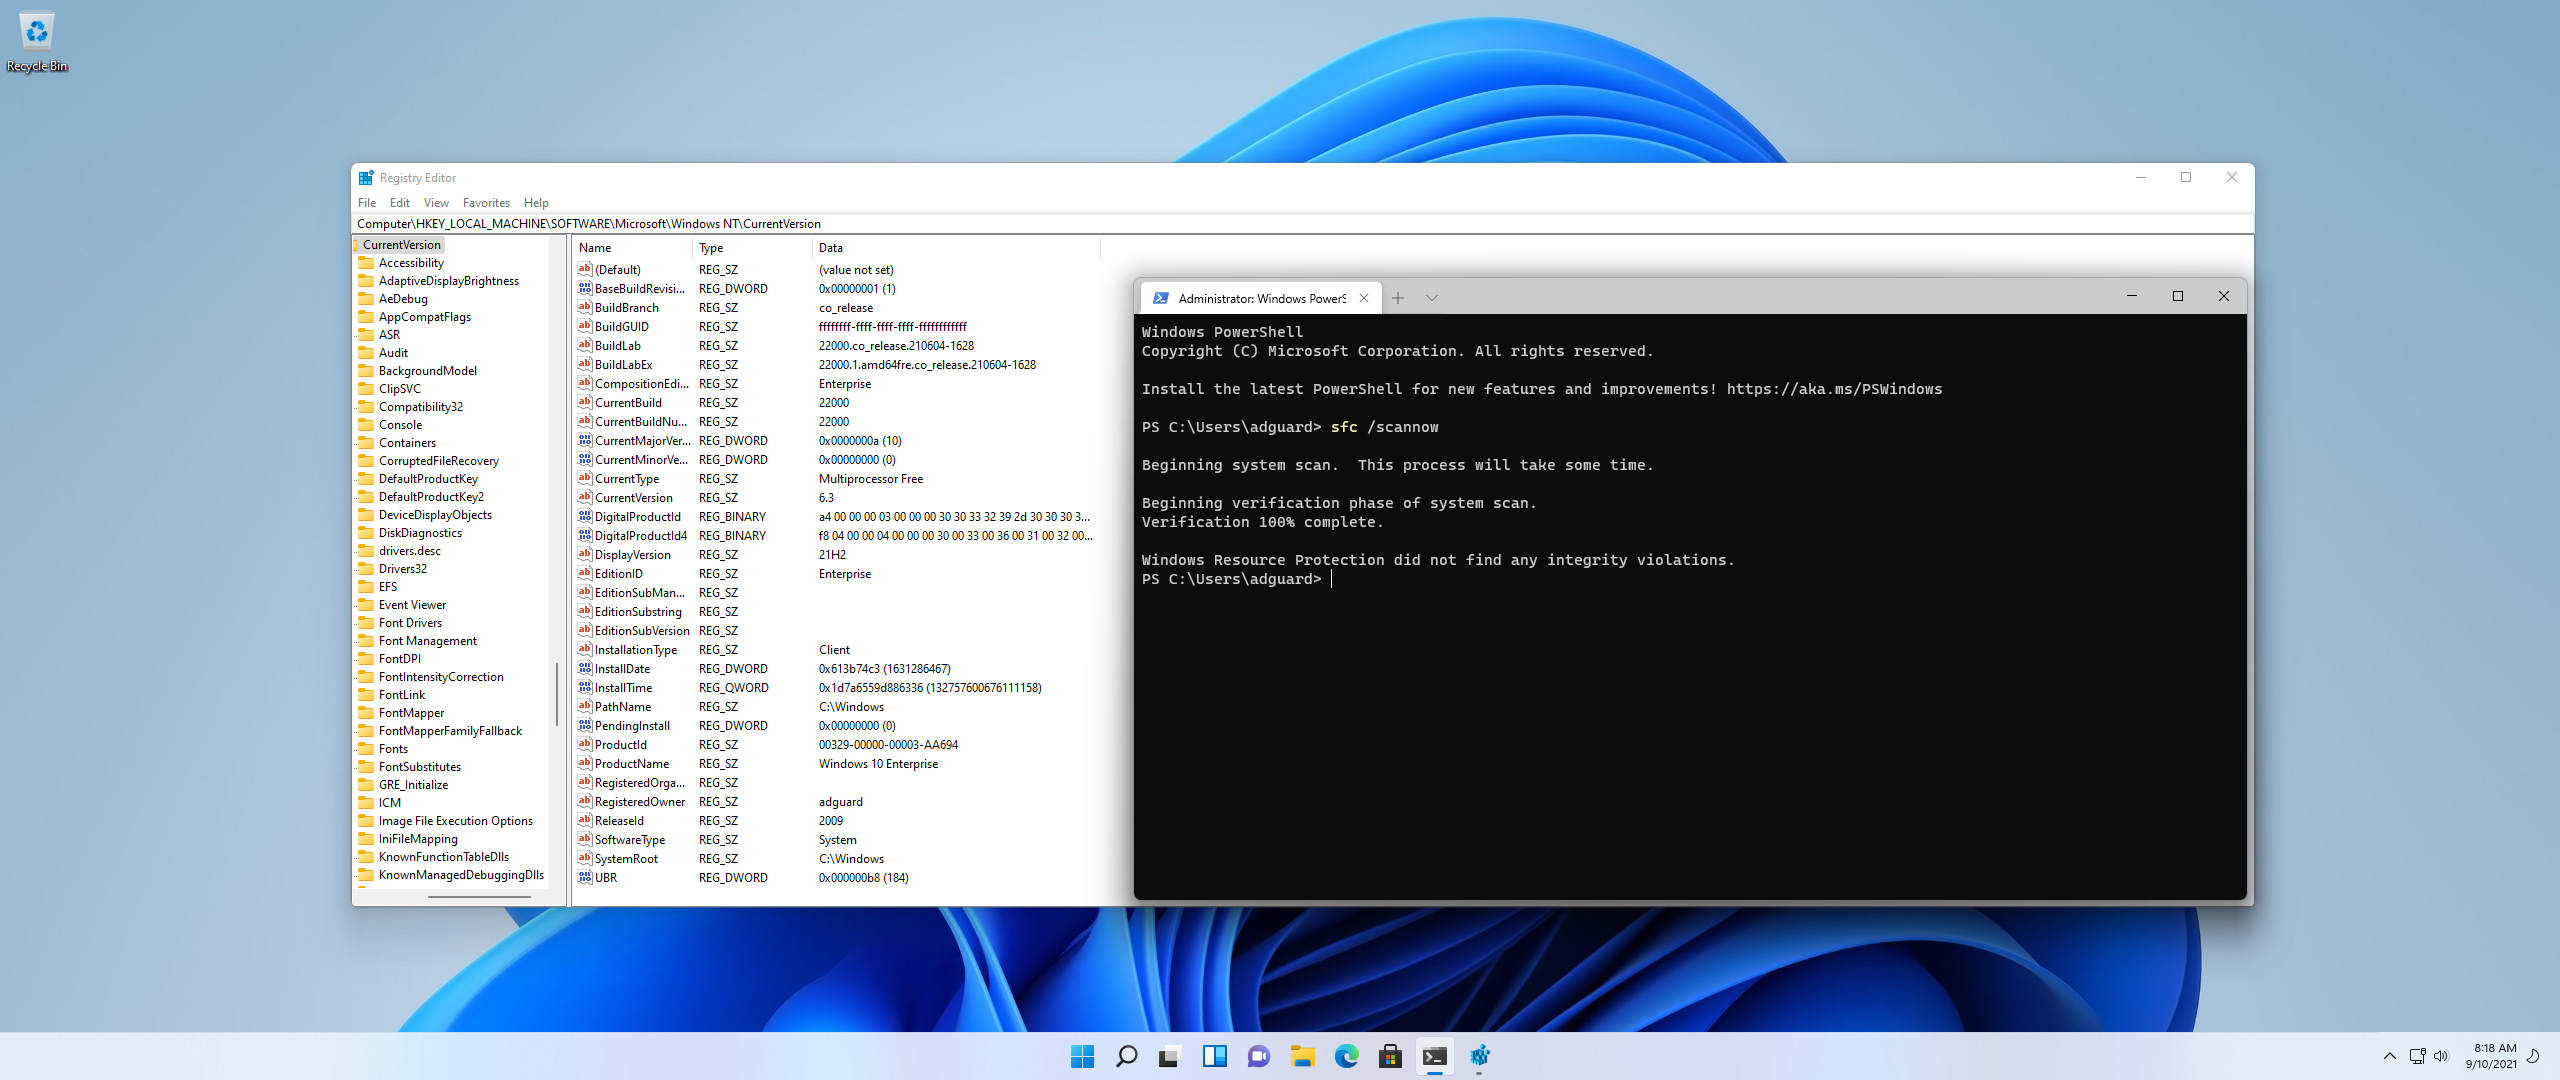Open the Edit menu in Registry Editor

400,203
